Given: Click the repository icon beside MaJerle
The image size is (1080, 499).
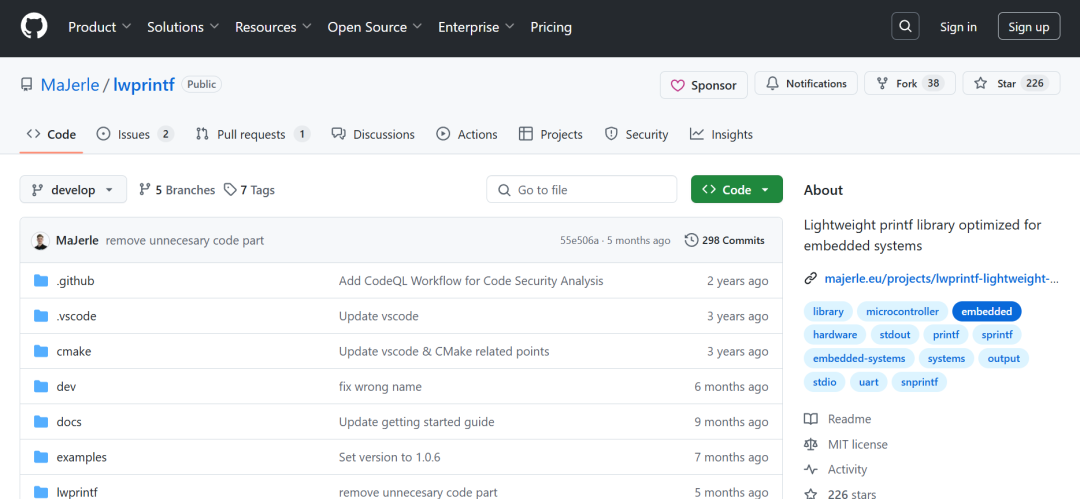Looking at the screenshot, I should 27,85.
